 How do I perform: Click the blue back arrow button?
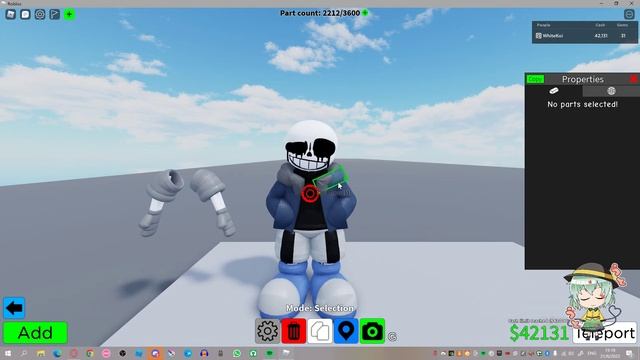click(x=14, y=308)
